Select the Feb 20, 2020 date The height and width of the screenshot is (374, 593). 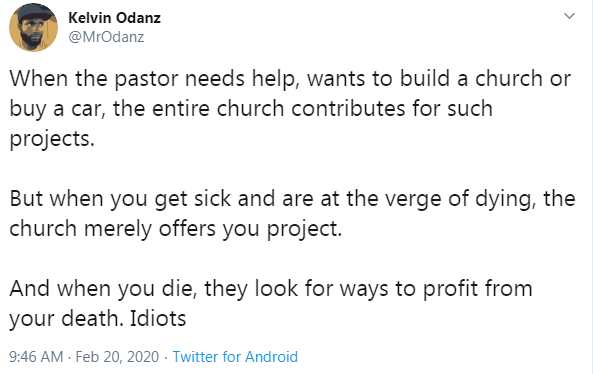(117, 357)
